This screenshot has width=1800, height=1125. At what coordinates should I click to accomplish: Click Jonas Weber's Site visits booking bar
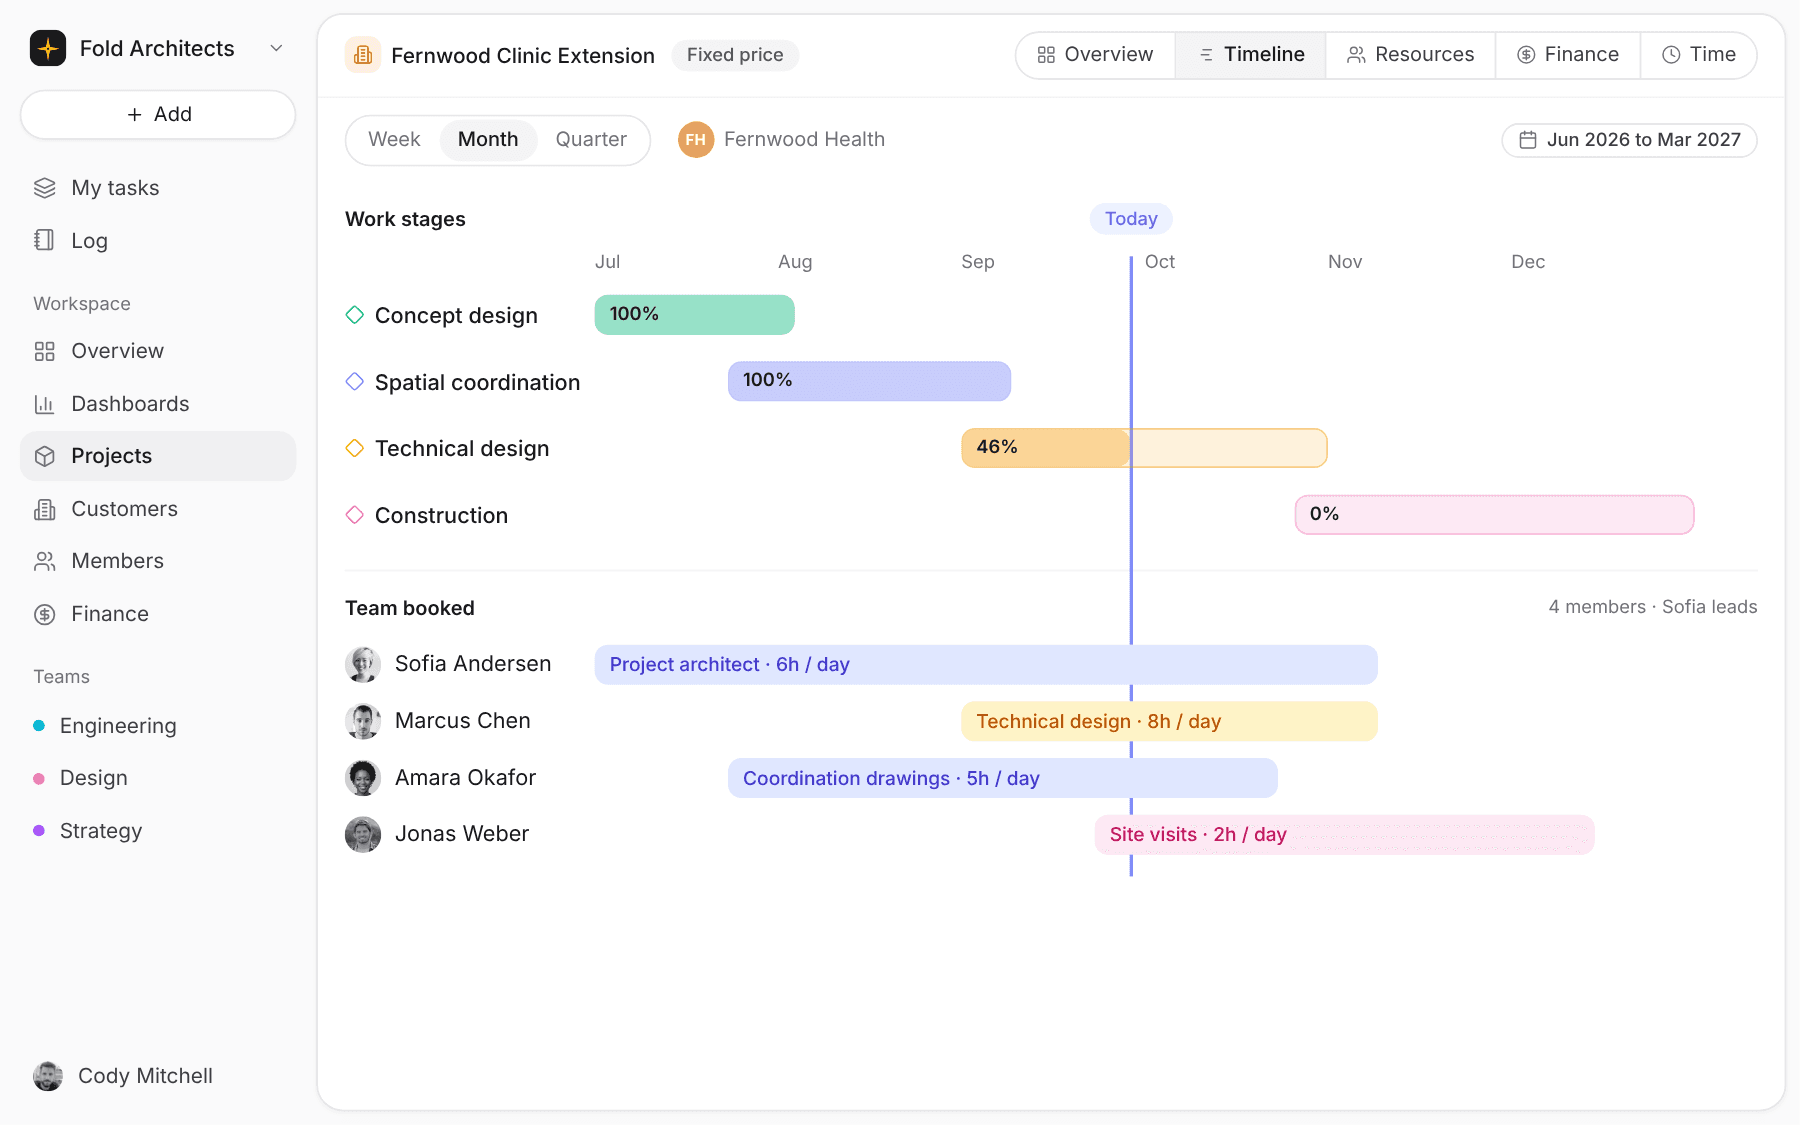pos(1344,835)
